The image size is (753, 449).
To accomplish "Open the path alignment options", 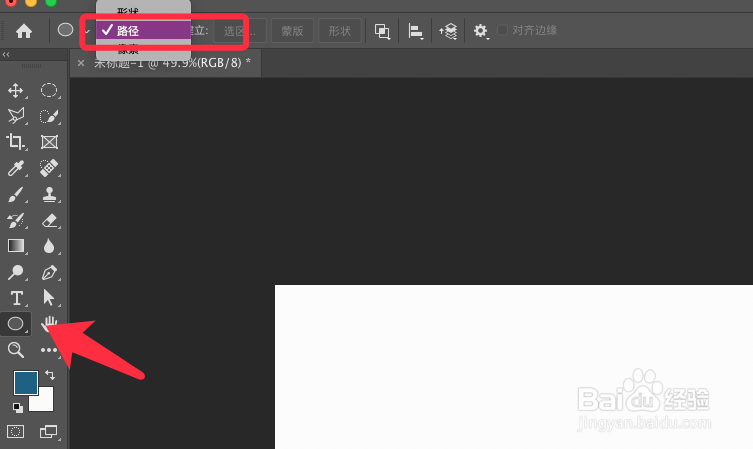I will pyautogui.click(x=415, y=32).
